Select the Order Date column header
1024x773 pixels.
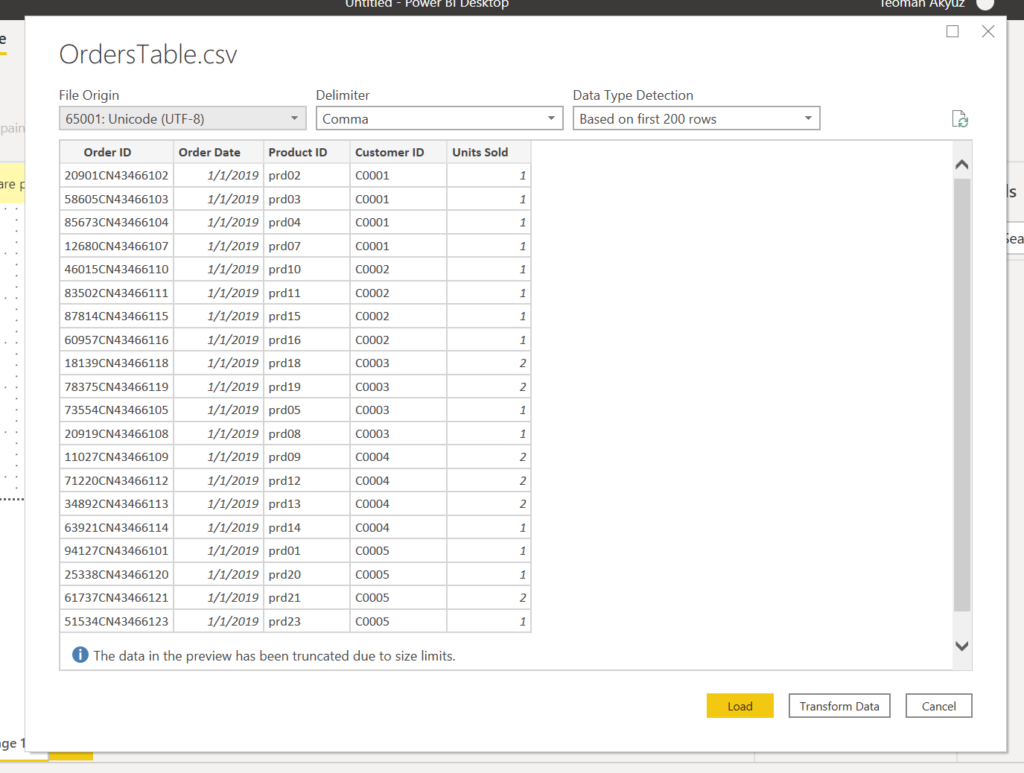click(x=218, y=152)
